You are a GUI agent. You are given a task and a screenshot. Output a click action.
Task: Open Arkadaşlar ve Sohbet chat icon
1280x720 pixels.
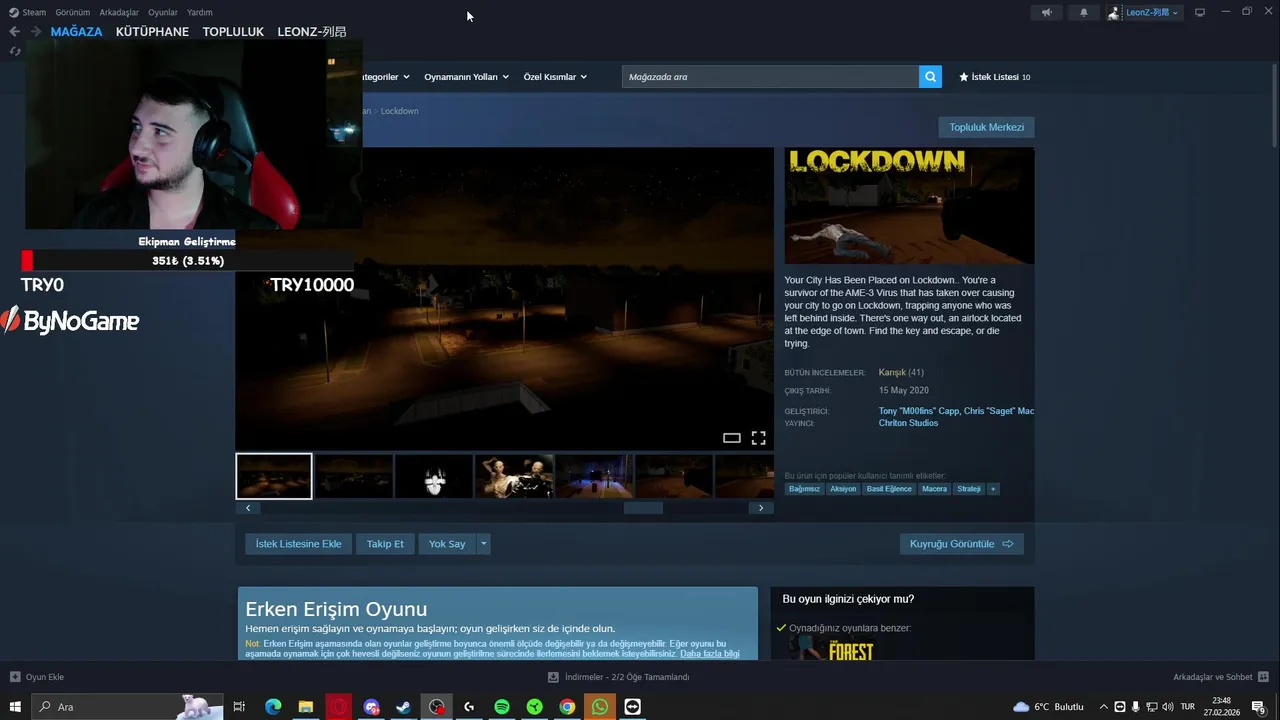[x=1263, y=677]
